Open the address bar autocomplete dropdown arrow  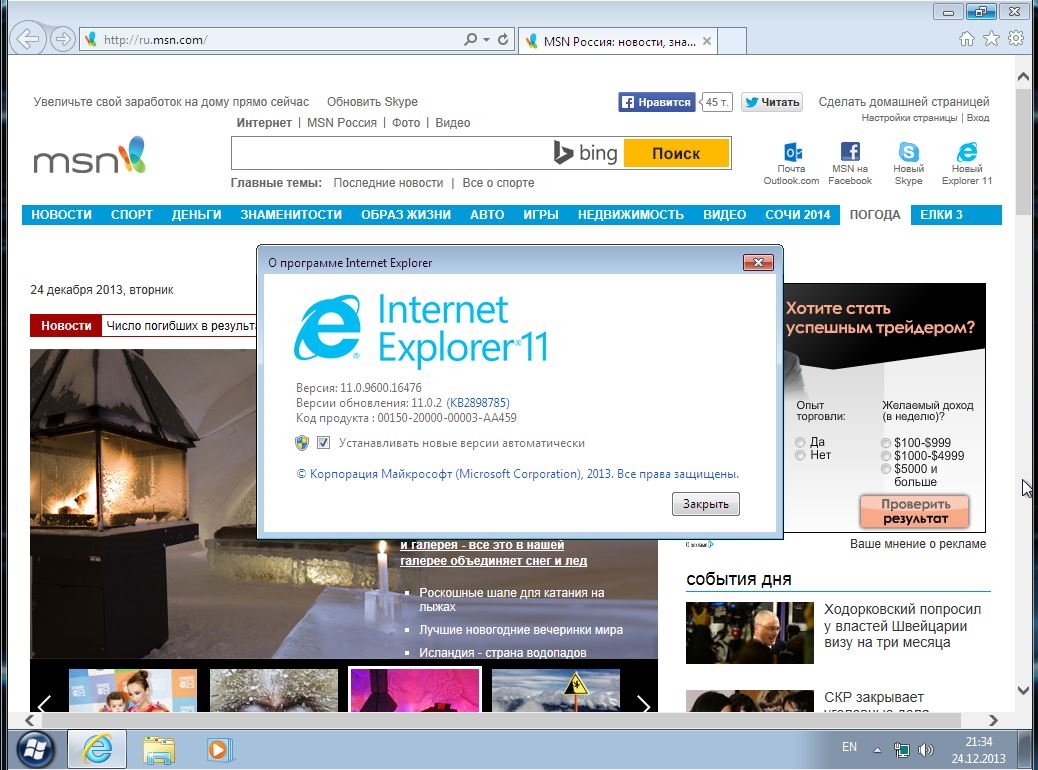point(487,39)
